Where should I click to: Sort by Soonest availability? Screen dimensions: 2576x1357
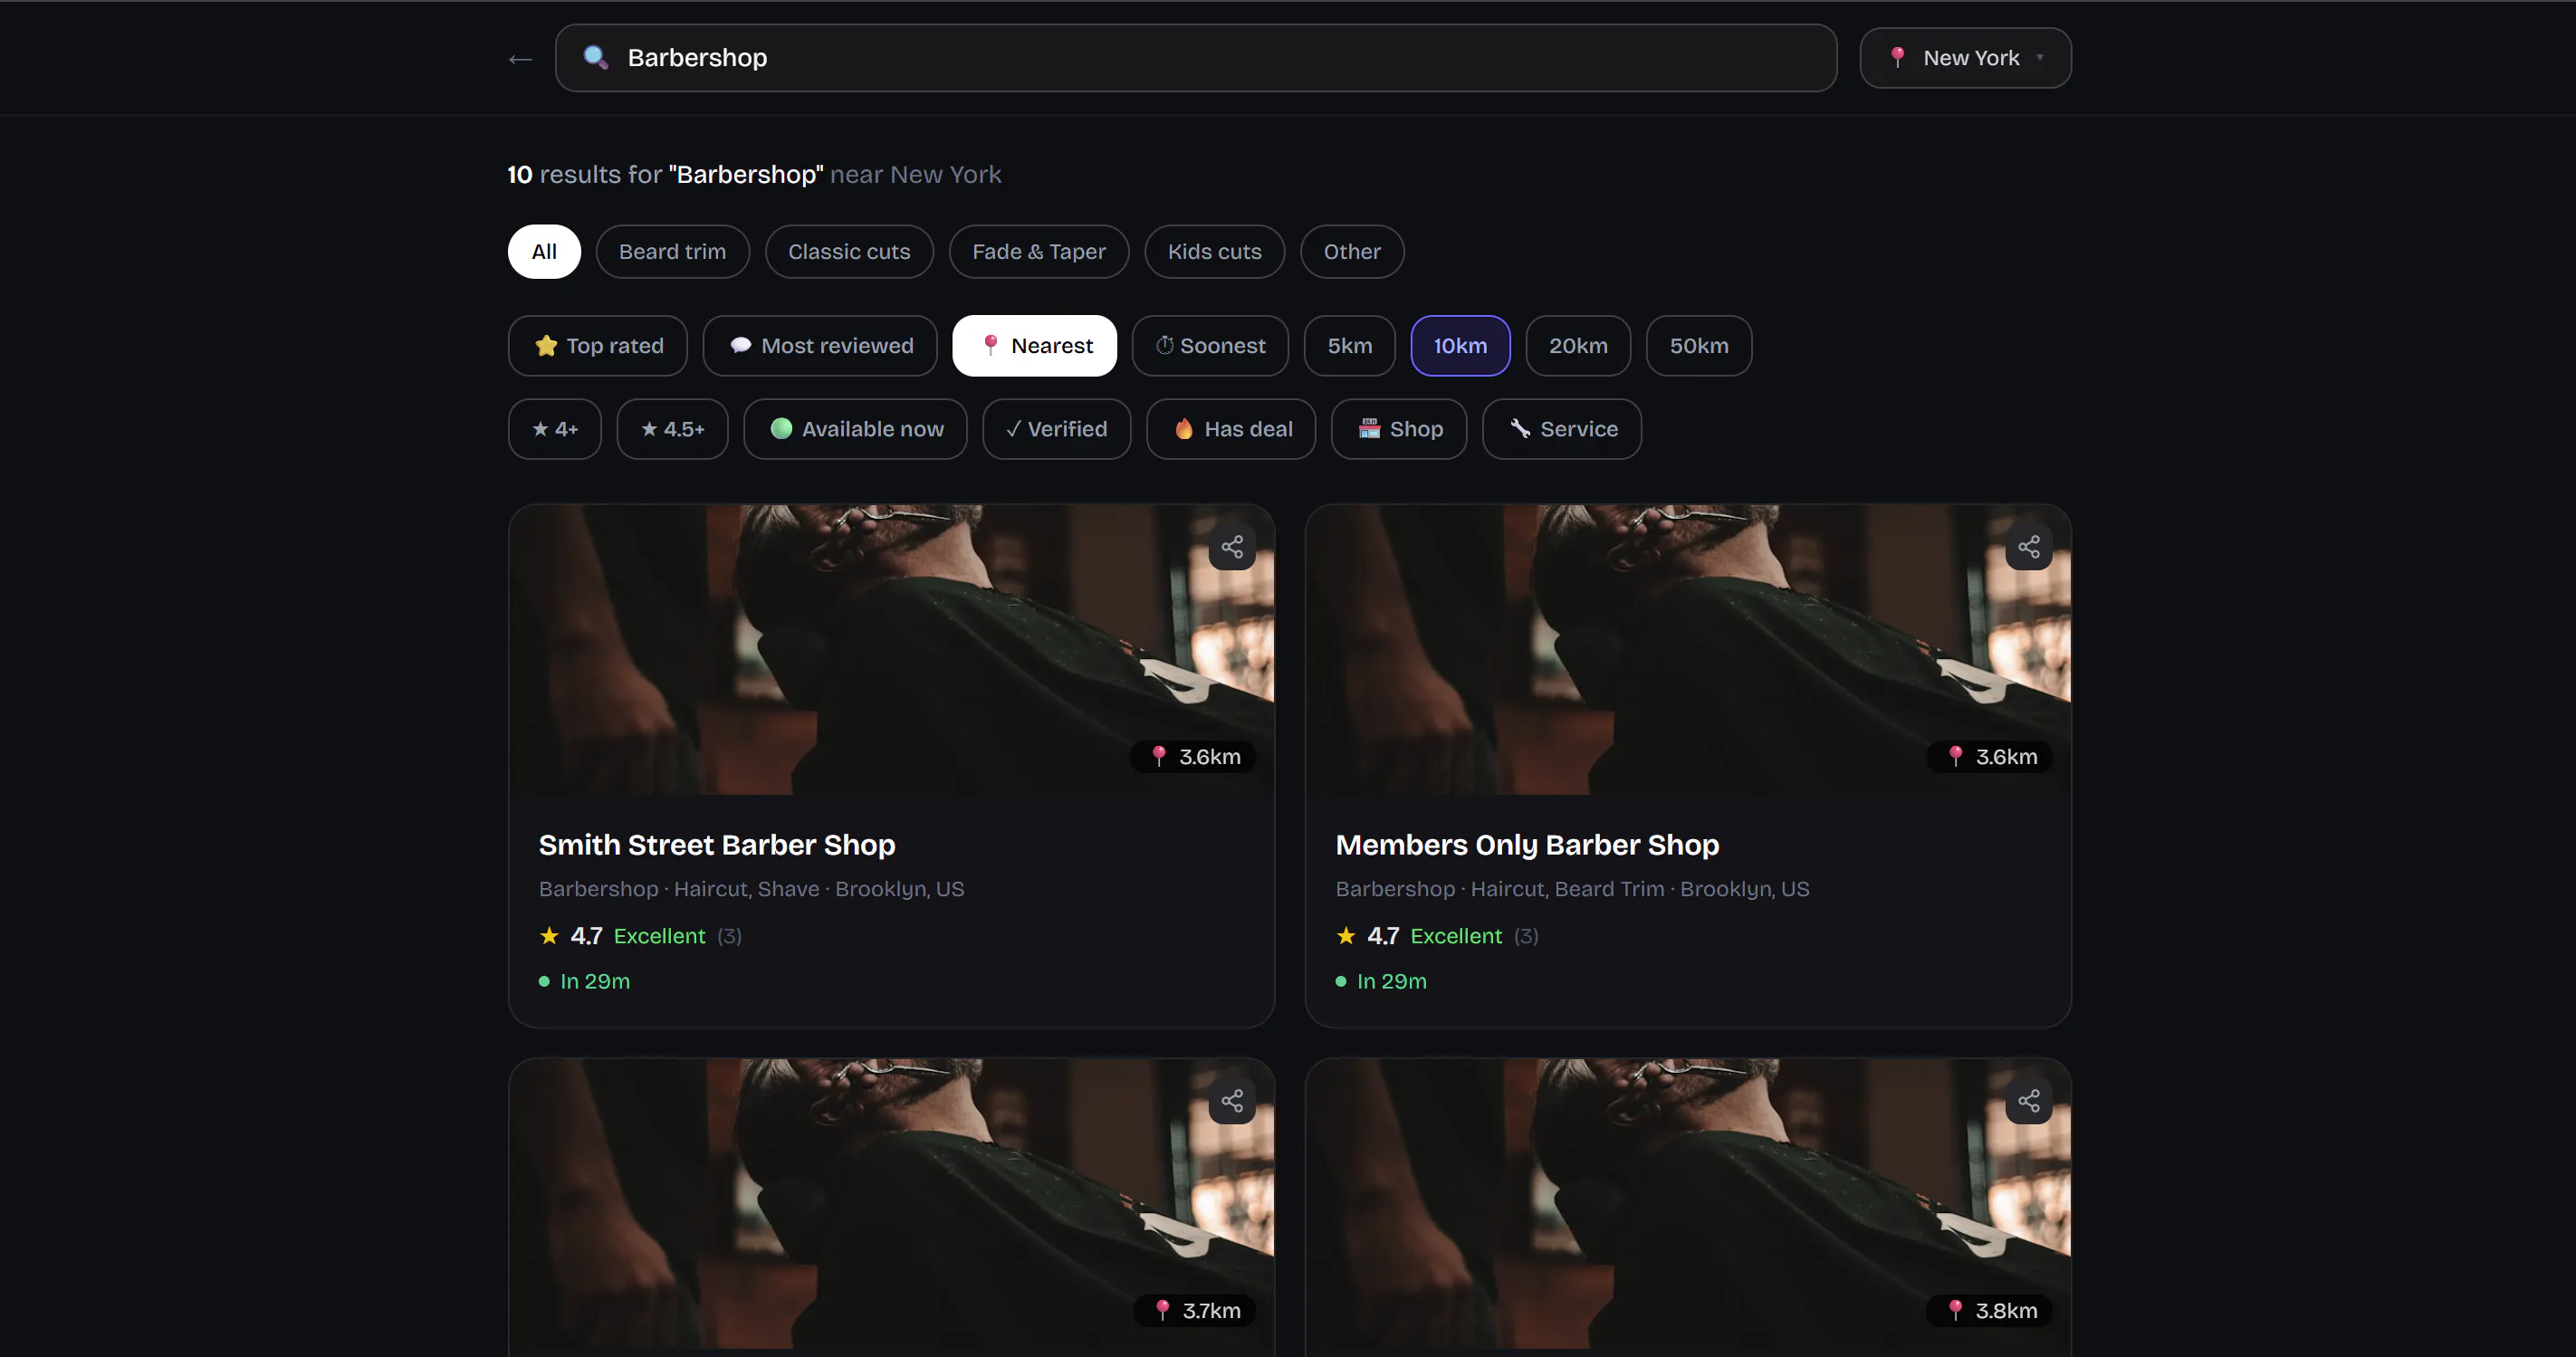(1210, 346)
